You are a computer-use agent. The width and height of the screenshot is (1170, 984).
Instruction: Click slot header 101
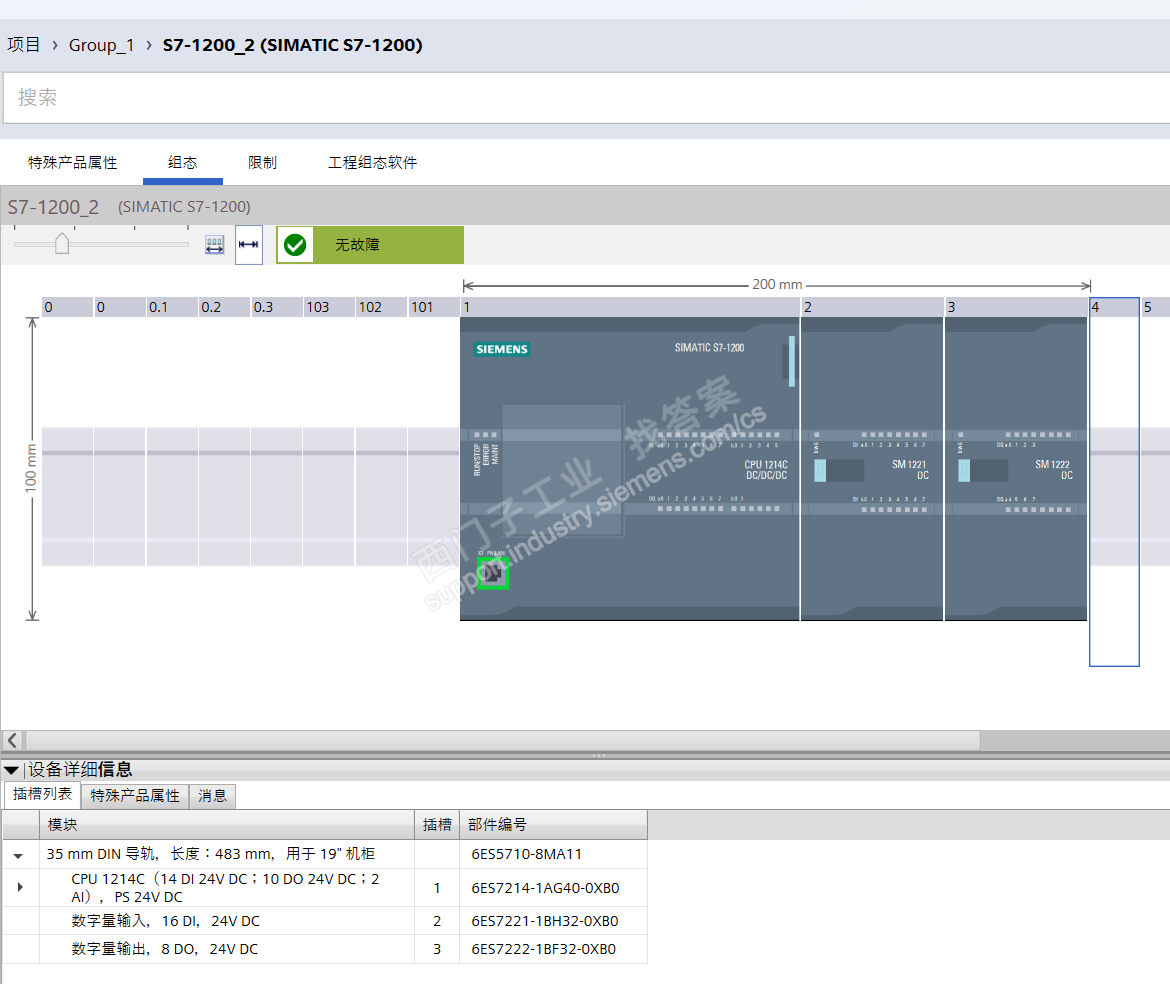434,307
